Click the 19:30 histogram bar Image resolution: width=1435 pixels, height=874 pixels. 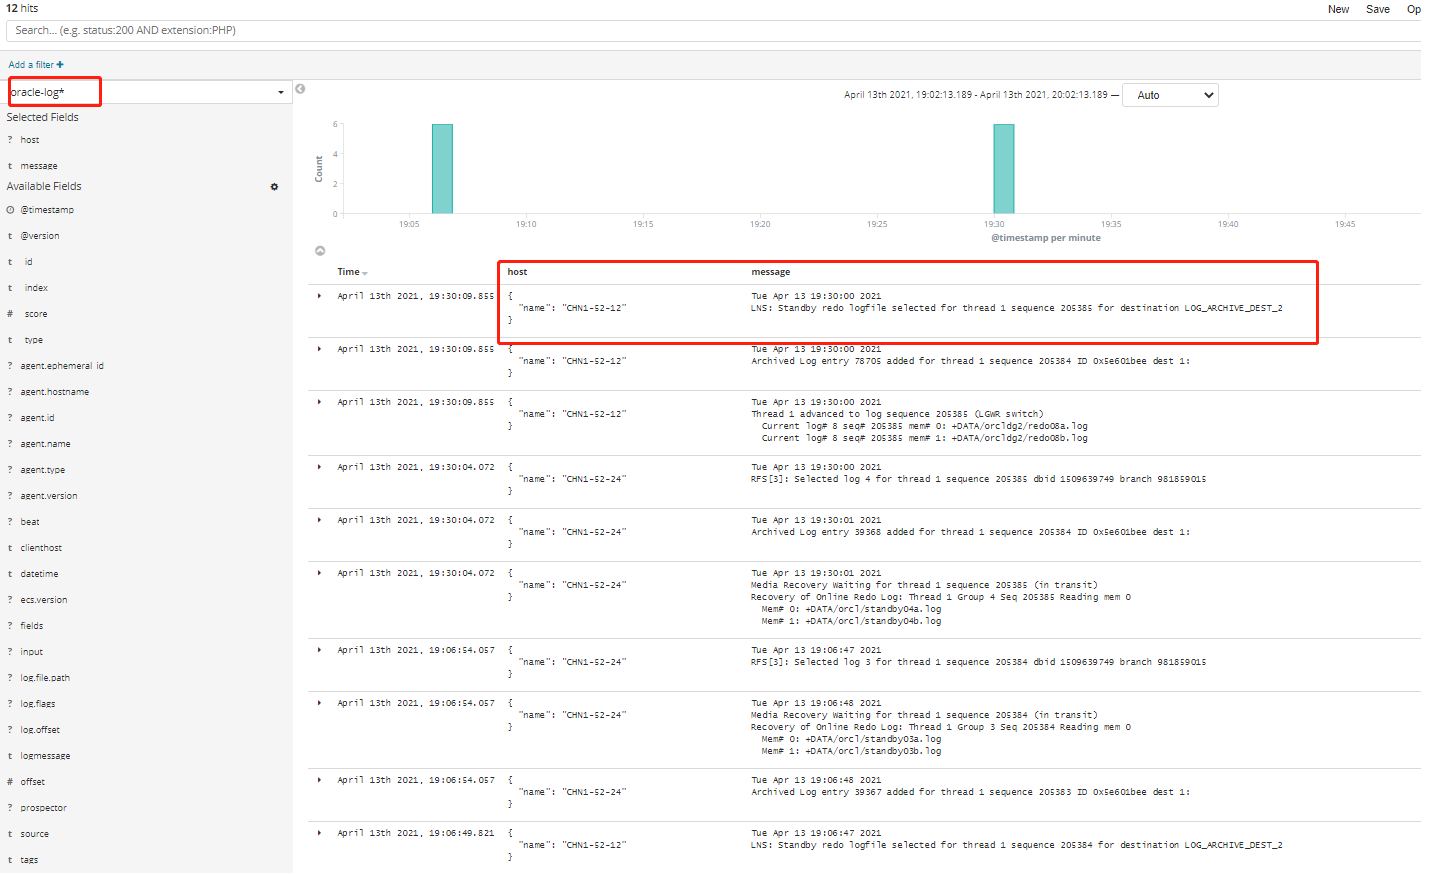pos(1003,168)
